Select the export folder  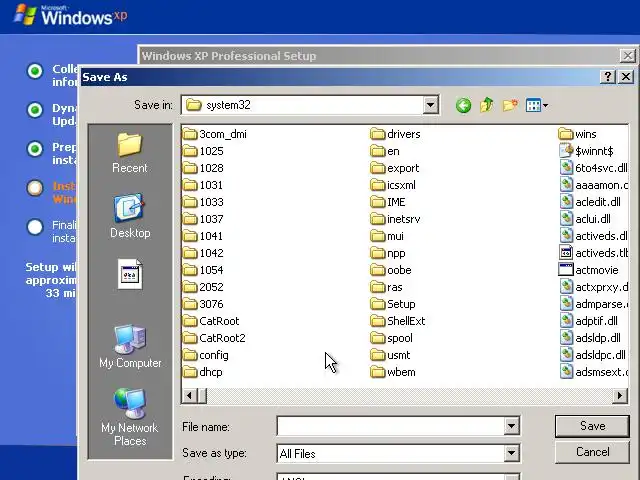[x=395, y=168]
